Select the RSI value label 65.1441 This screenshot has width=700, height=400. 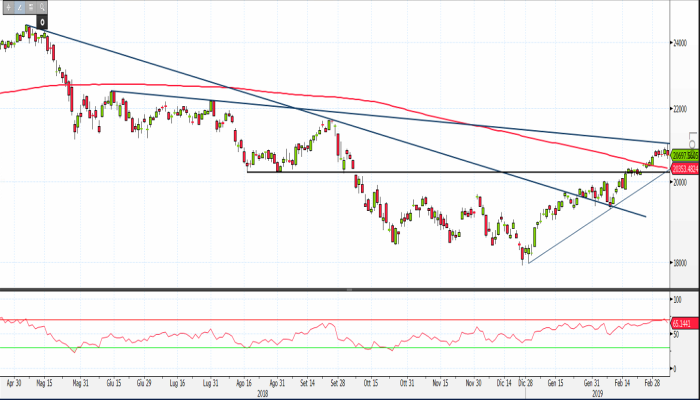coord(684,323)
